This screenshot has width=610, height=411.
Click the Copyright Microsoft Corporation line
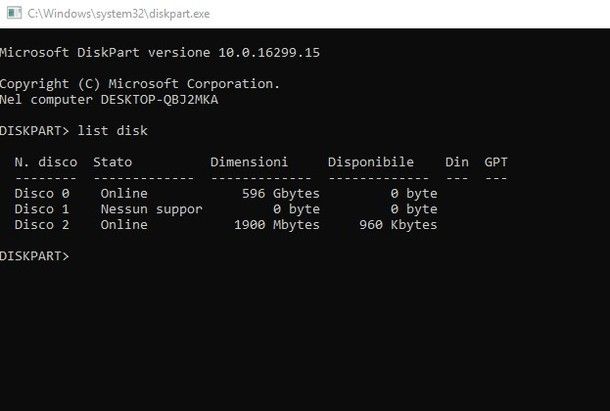(x=140, y=83)
